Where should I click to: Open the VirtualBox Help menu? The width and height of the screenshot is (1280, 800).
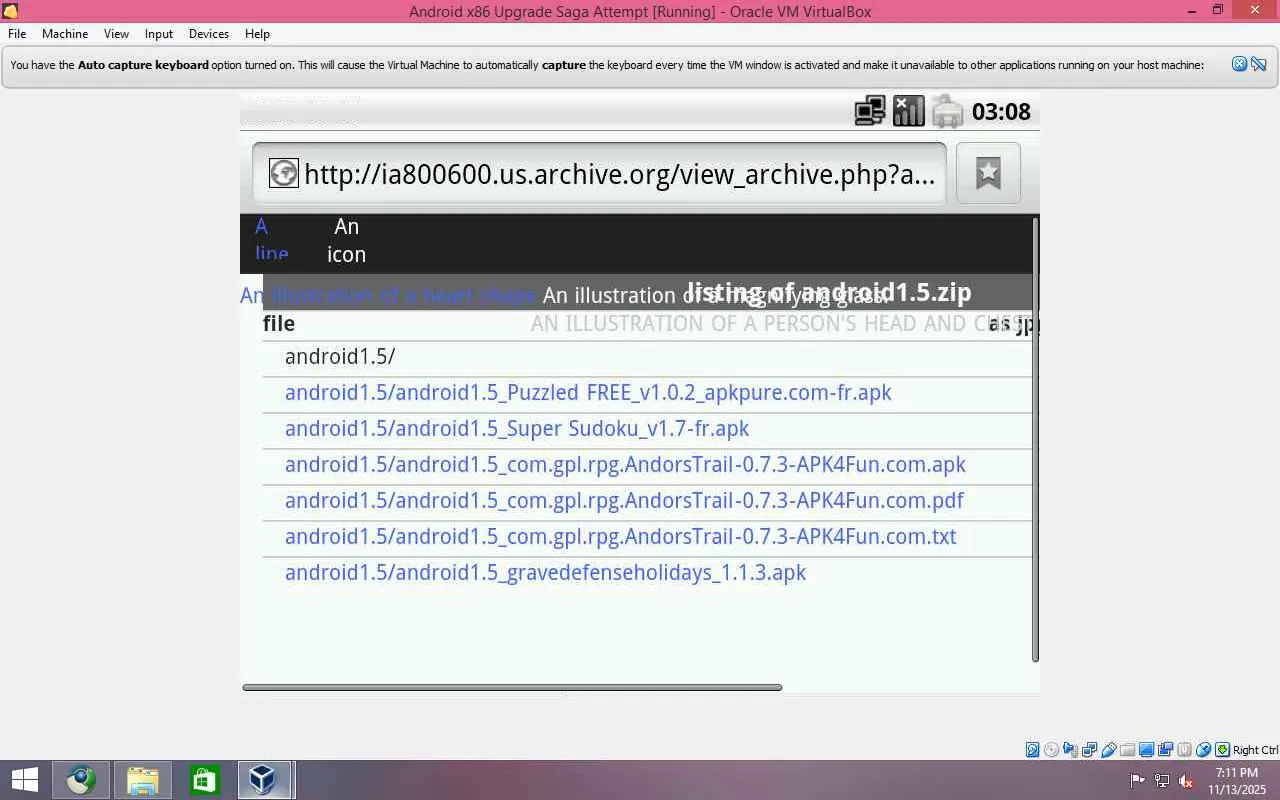257,33
